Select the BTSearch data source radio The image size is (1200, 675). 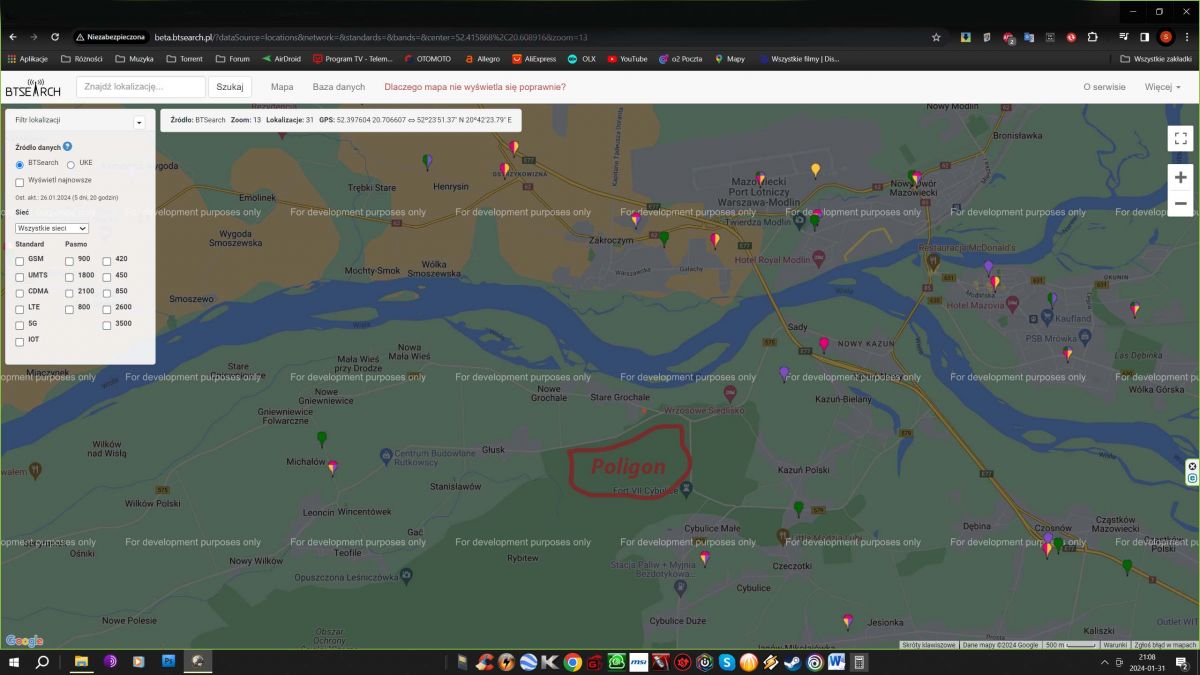click(x=20, y=165)
